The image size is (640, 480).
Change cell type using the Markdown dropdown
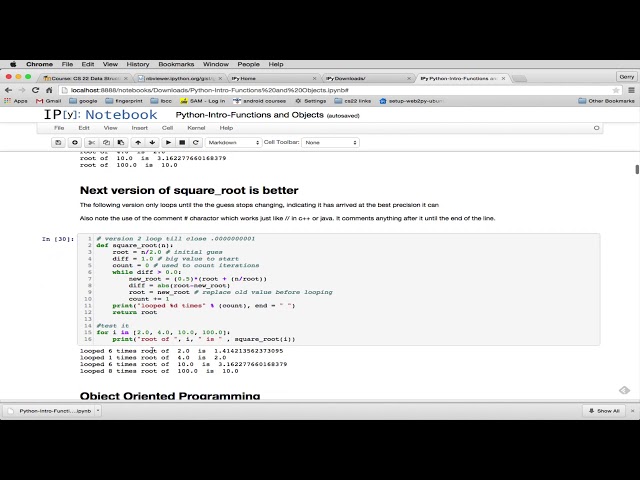pos(233,142)
